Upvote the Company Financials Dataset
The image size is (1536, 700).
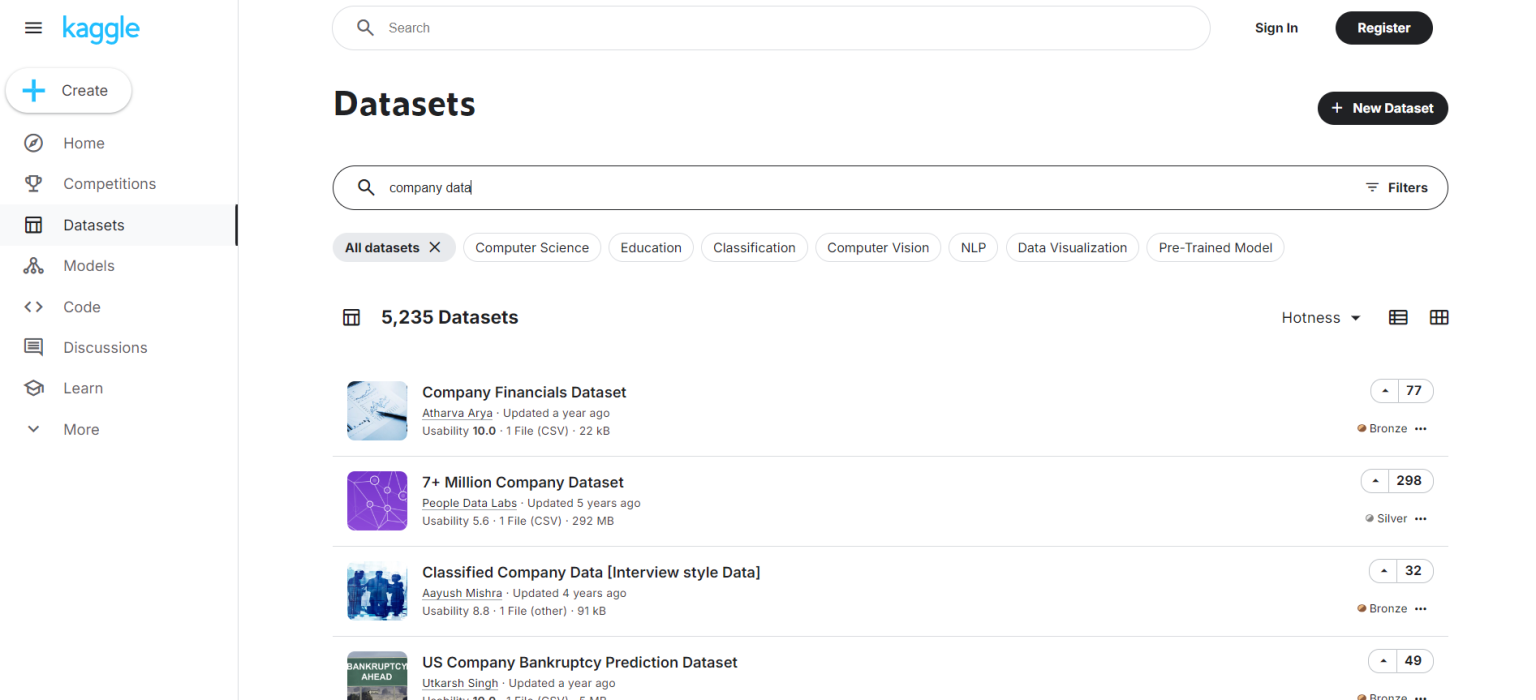[x=1384, y=391]
